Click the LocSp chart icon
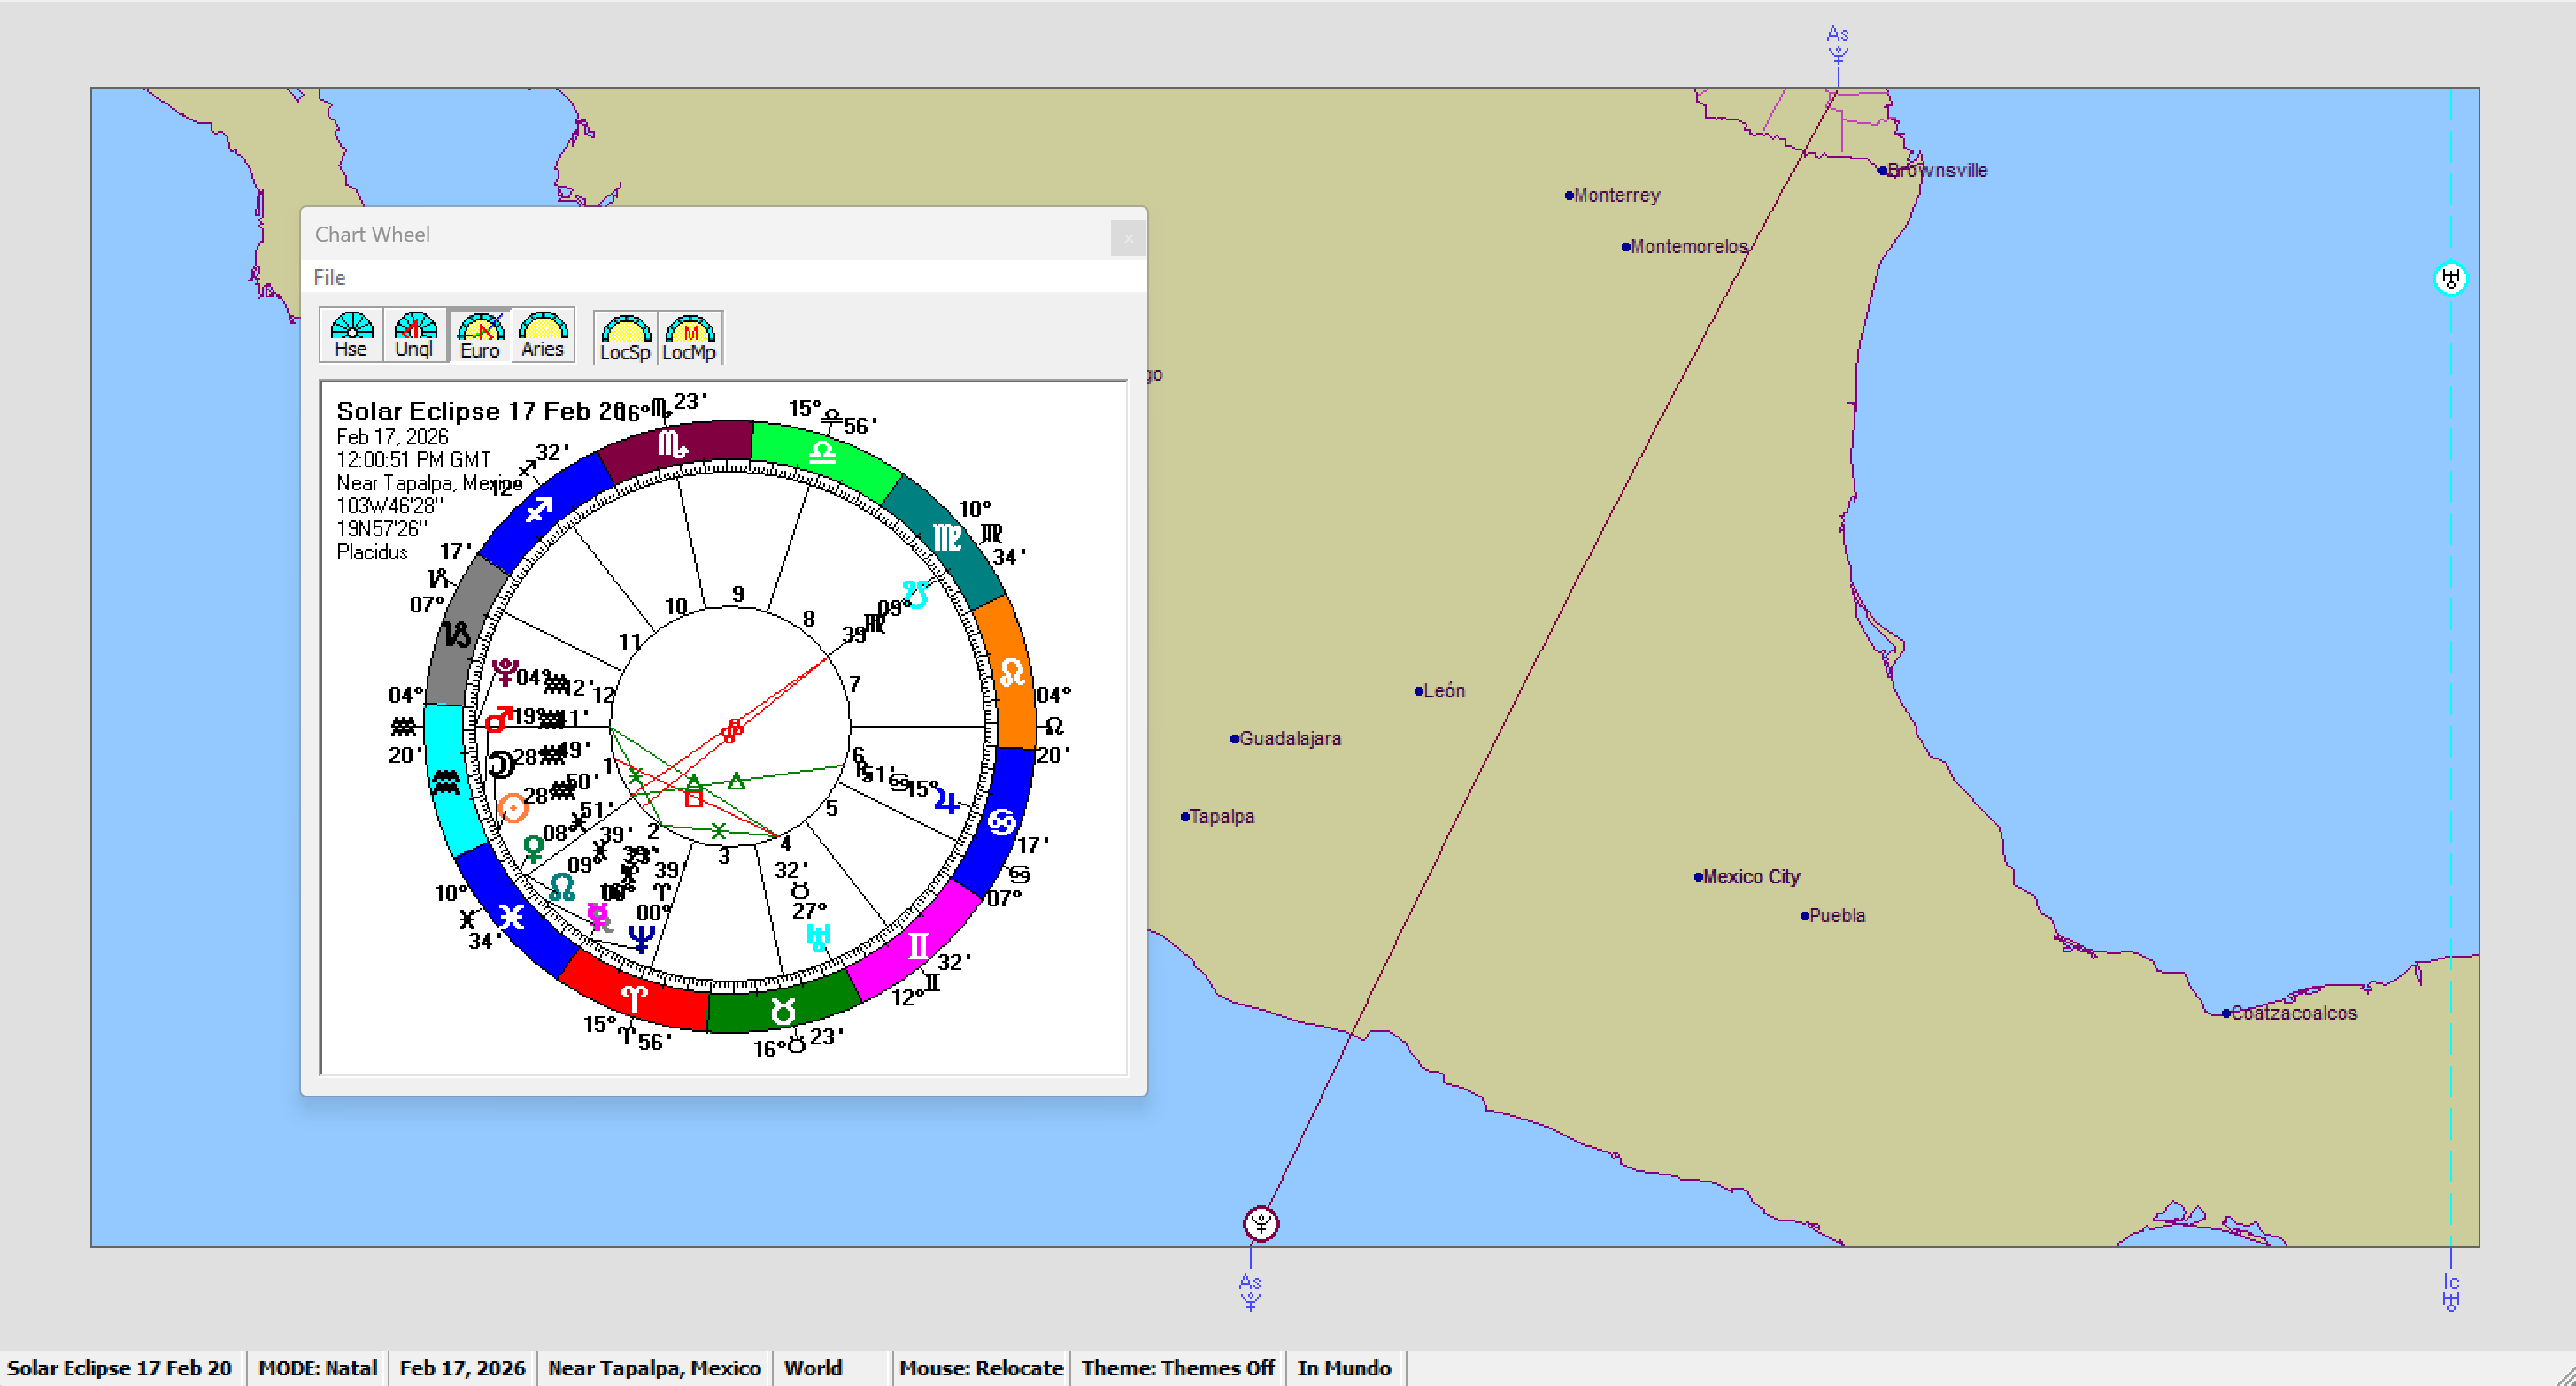 (x=625, y=338)
